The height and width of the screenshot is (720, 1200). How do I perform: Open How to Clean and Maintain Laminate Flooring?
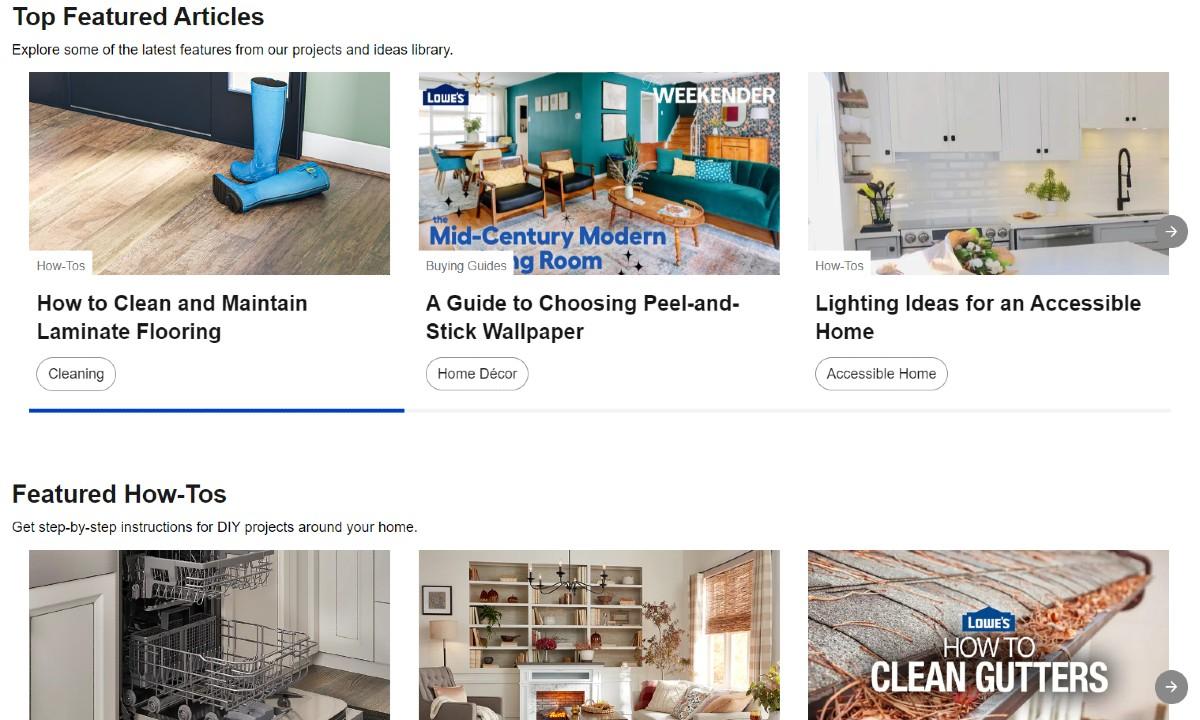[172, 317]
